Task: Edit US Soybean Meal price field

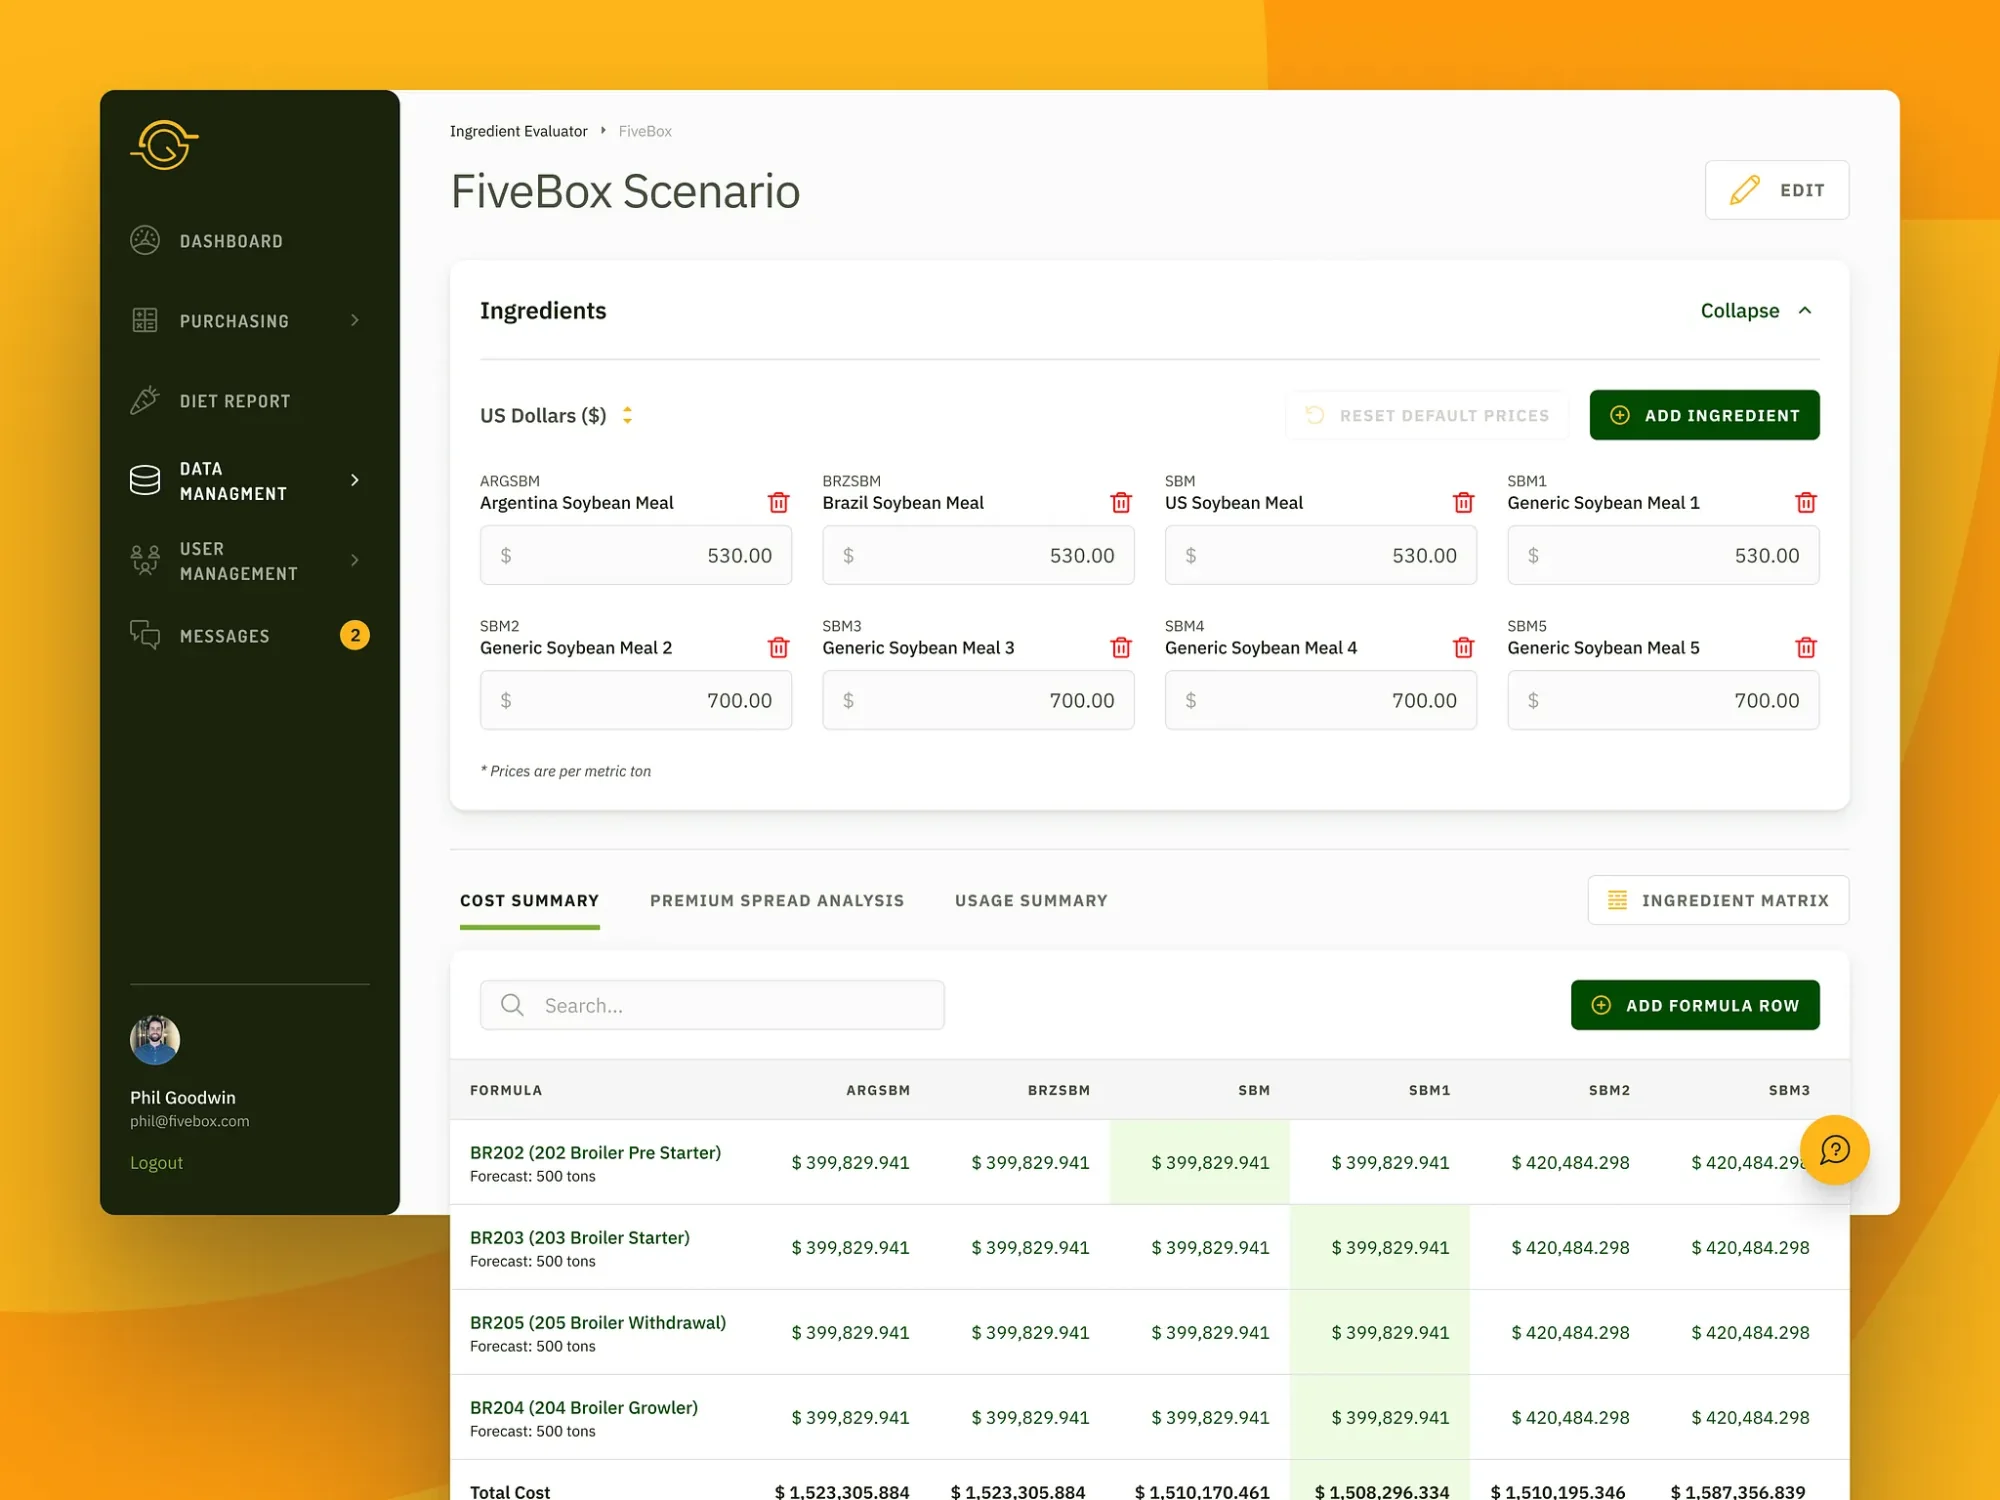Action: click(1321, 555)
